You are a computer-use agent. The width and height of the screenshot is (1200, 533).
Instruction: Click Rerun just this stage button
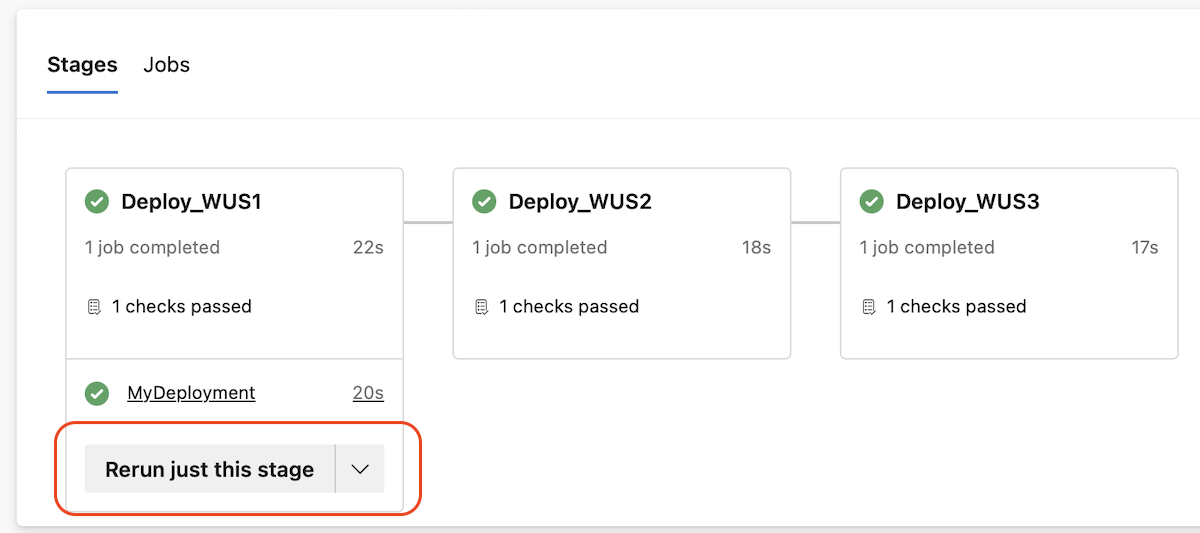tap(210, 469)
